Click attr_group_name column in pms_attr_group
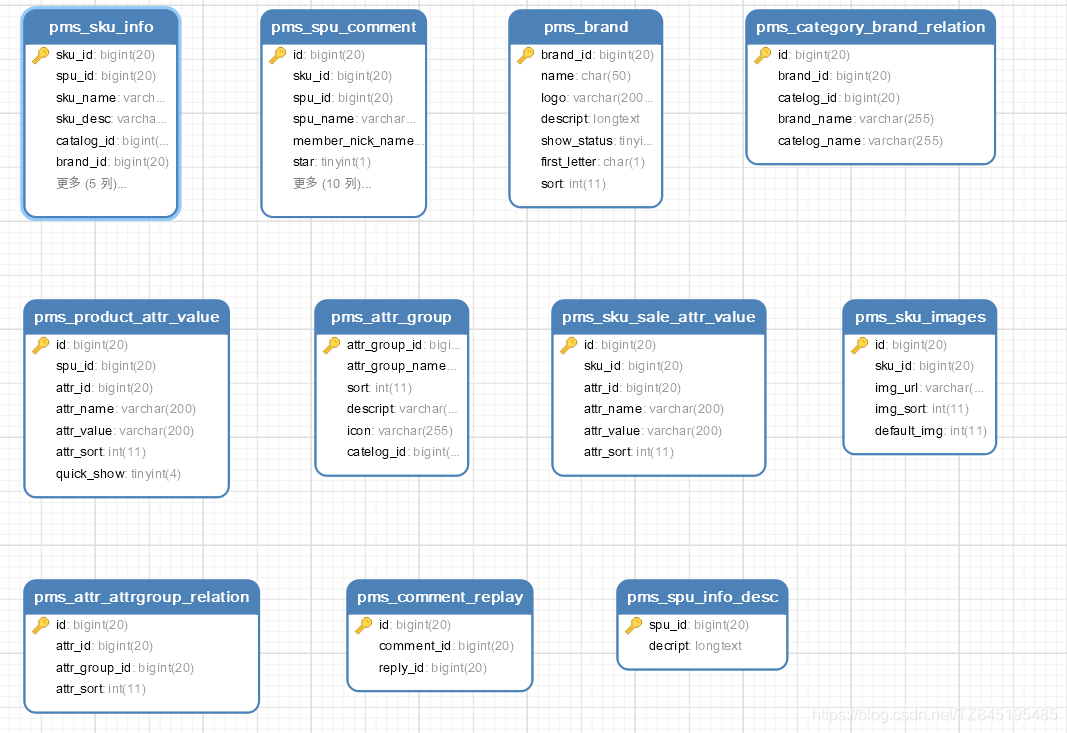The image size is (1067, 733). click(401, 366)
